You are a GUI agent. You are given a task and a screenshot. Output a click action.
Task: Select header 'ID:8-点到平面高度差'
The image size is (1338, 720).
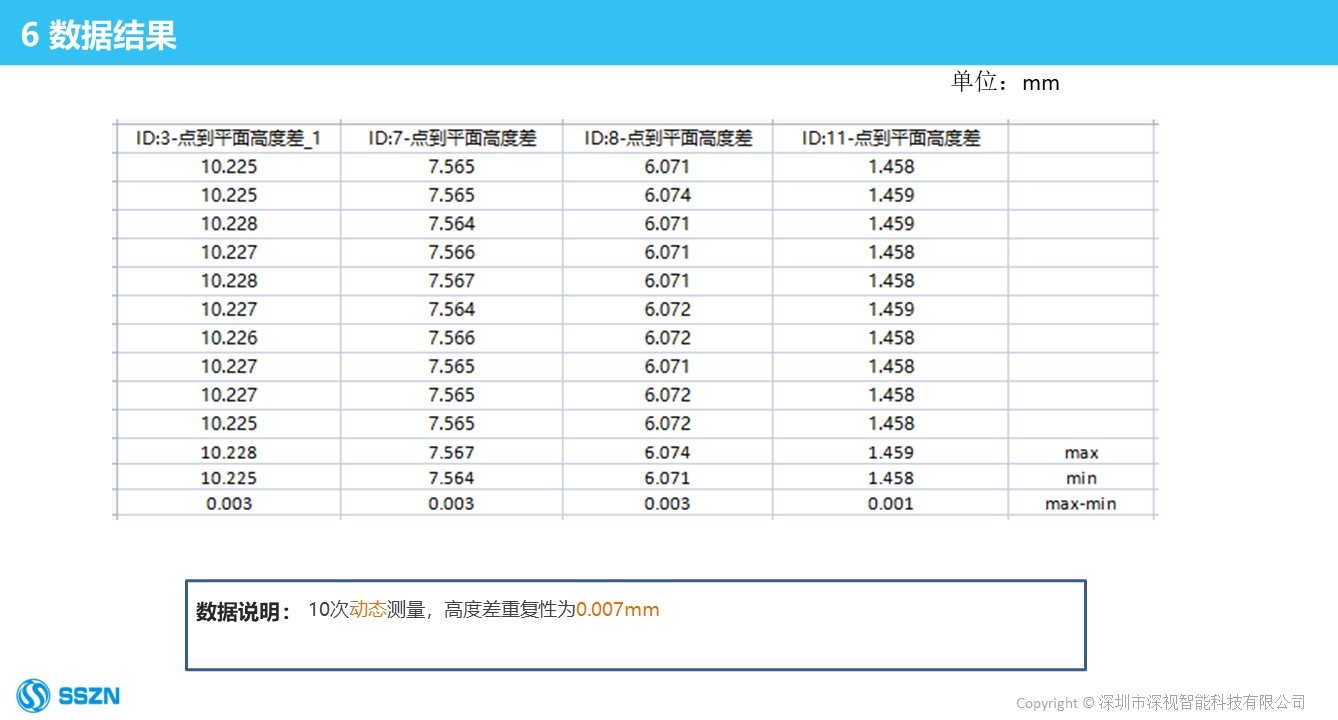668,138
